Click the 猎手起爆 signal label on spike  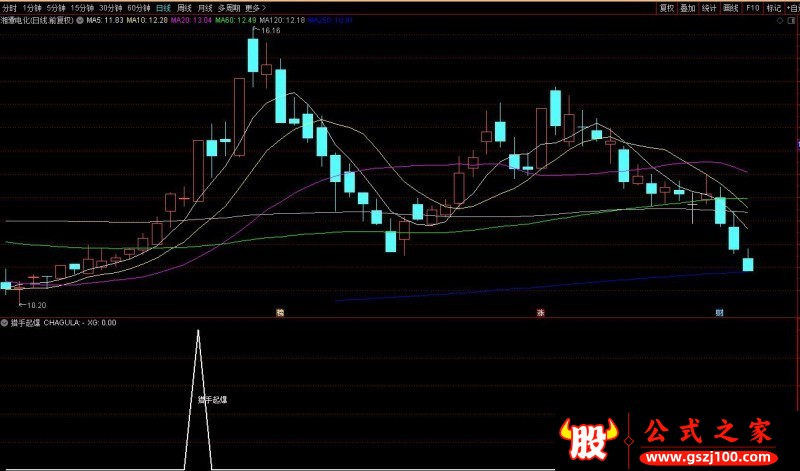[213, 400]
